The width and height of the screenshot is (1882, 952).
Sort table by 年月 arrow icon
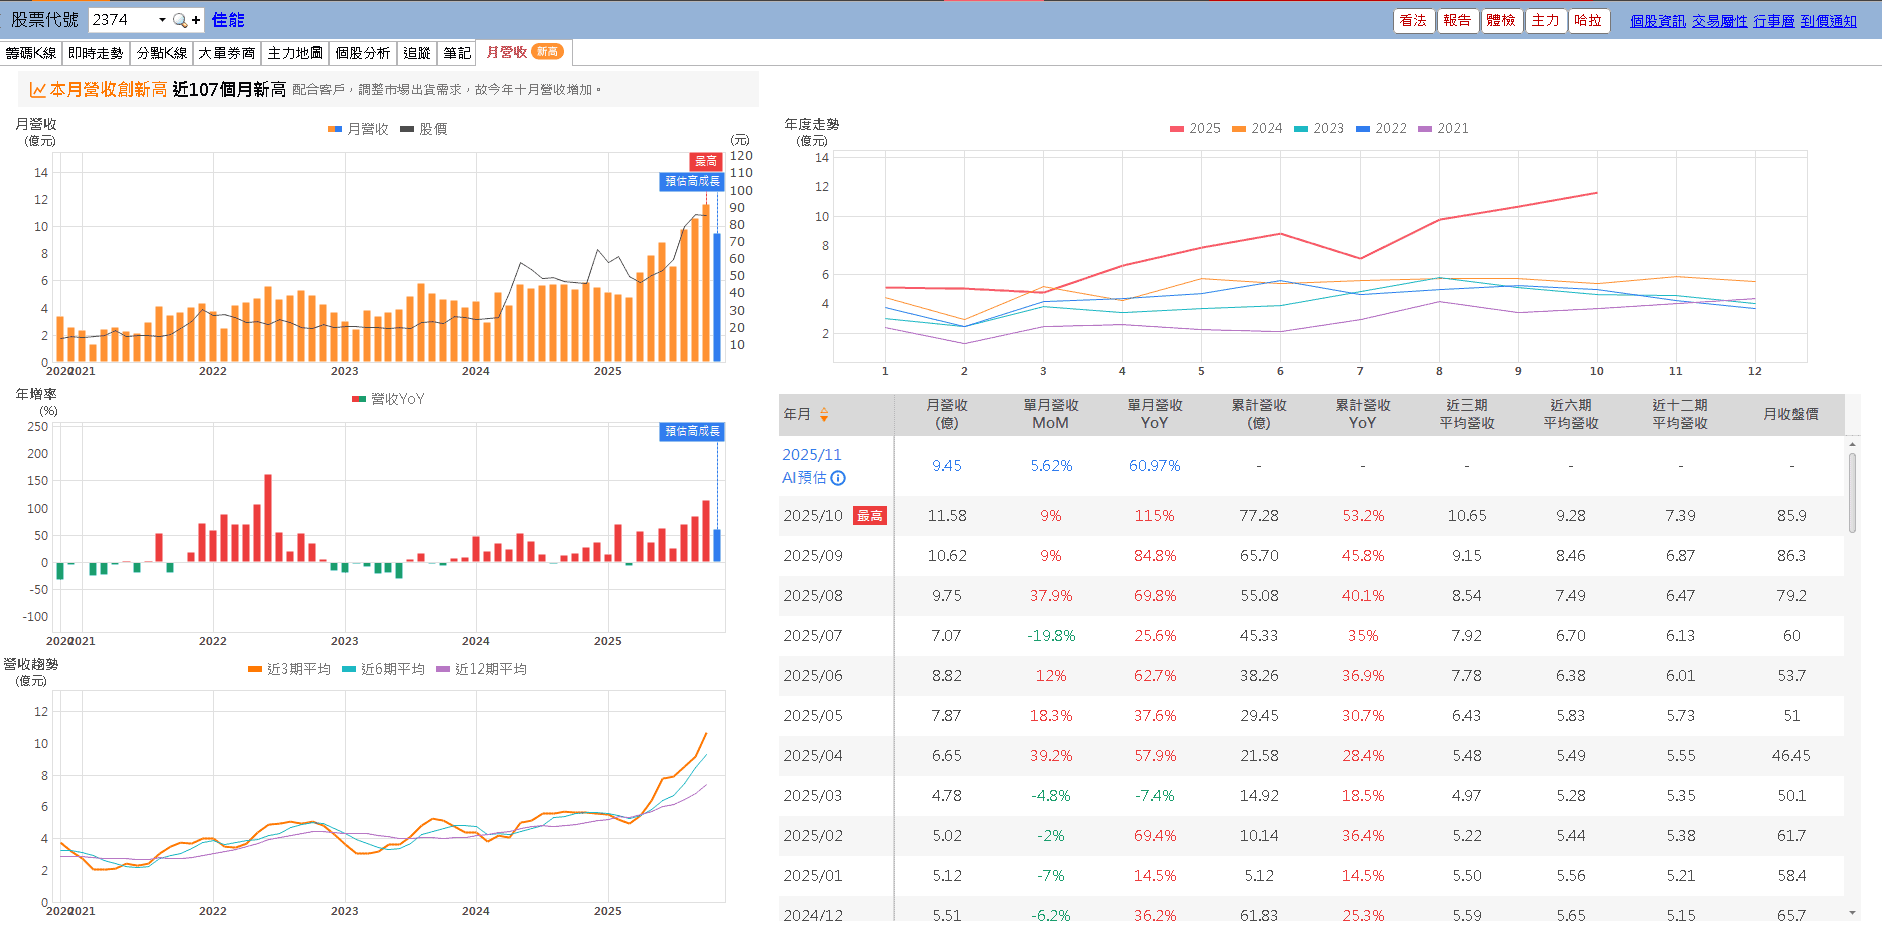pos(824,414)
